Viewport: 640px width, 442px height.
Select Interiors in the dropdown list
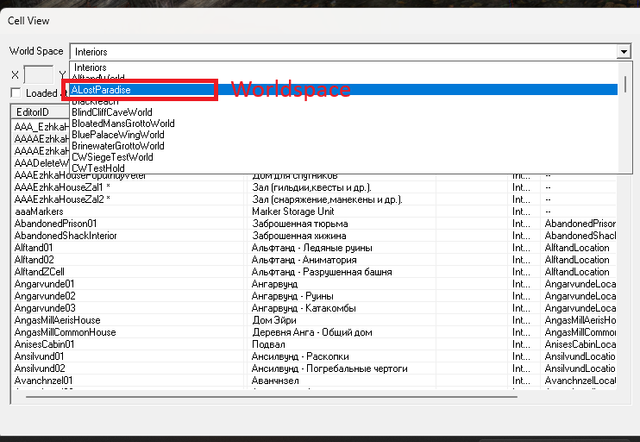90,67
